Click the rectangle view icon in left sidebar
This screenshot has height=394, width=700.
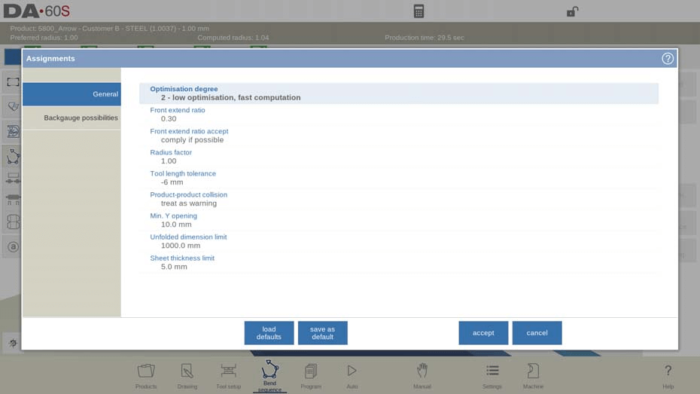[x=12, y=82]
